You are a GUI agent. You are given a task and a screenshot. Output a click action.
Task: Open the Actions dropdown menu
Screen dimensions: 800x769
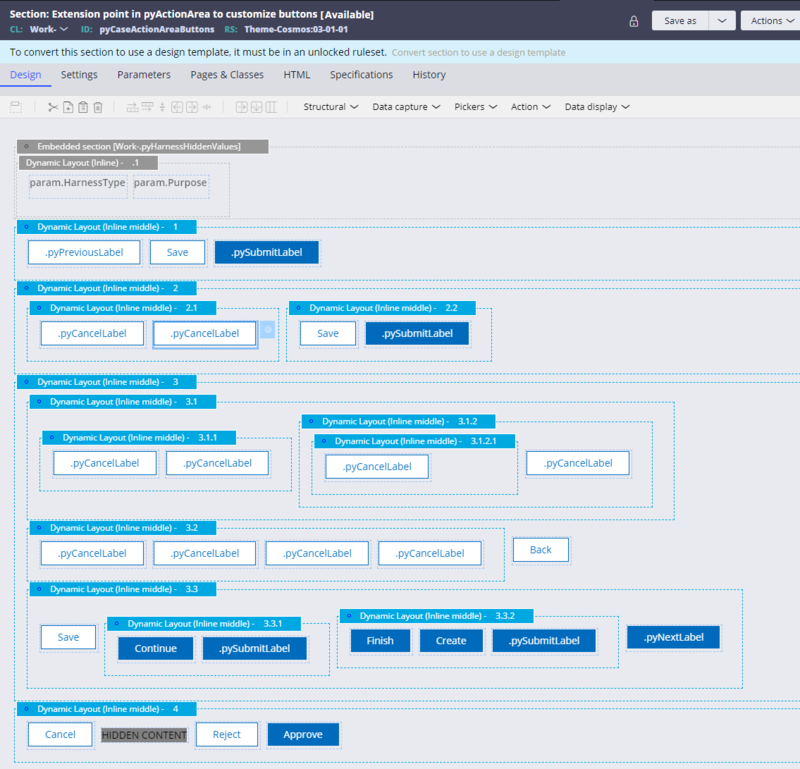pyautogui.click(x=770, y=21)
